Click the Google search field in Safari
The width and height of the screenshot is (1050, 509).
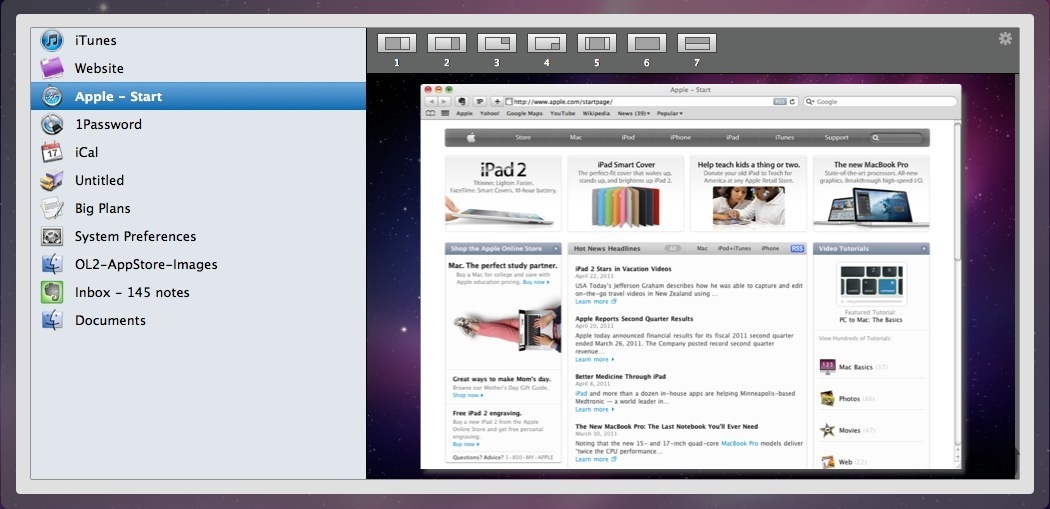[880, 102]
